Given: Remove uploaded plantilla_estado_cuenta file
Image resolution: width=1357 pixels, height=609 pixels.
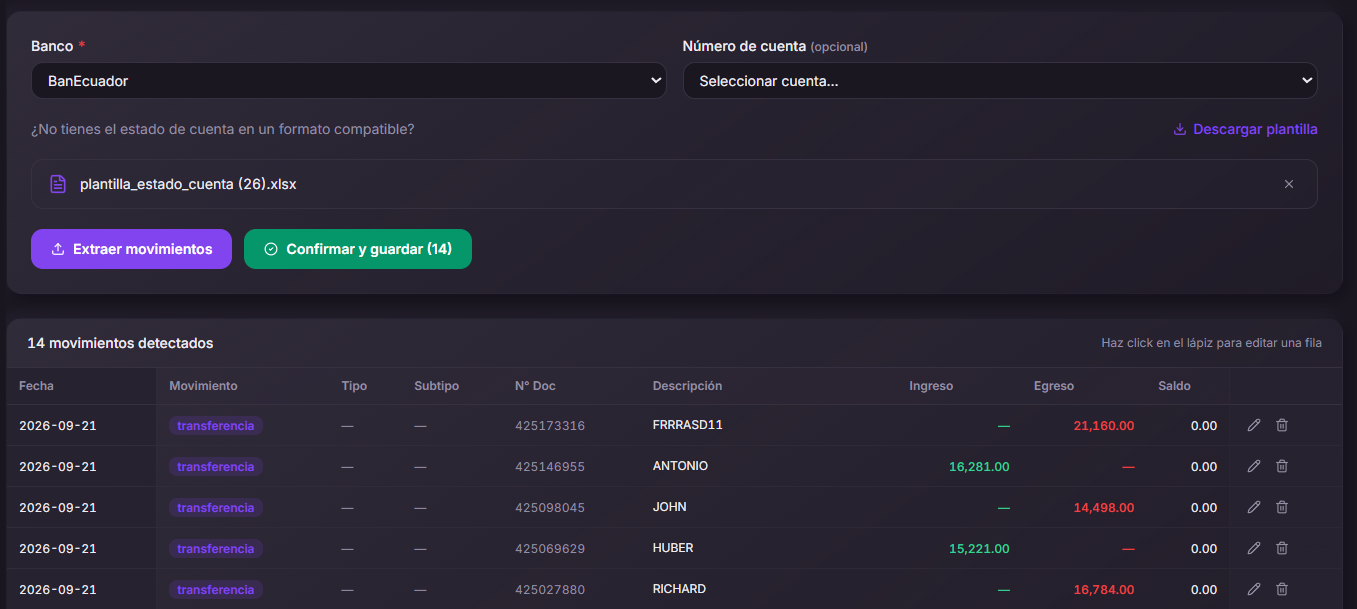Looking at the screenshot, I should [1289, 184].
